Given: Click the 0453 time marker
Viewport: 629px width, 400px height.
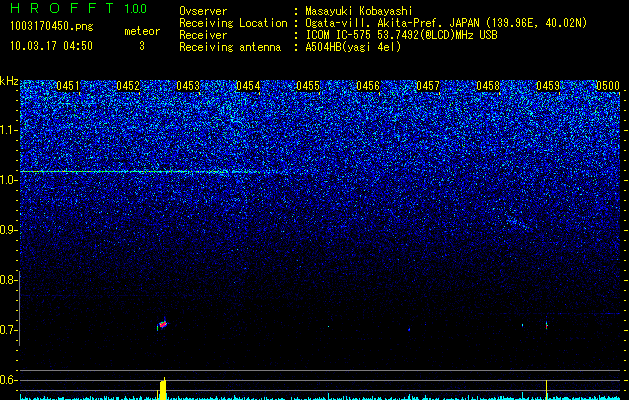Looking at the screenshot, I should [x=188, y=86].
